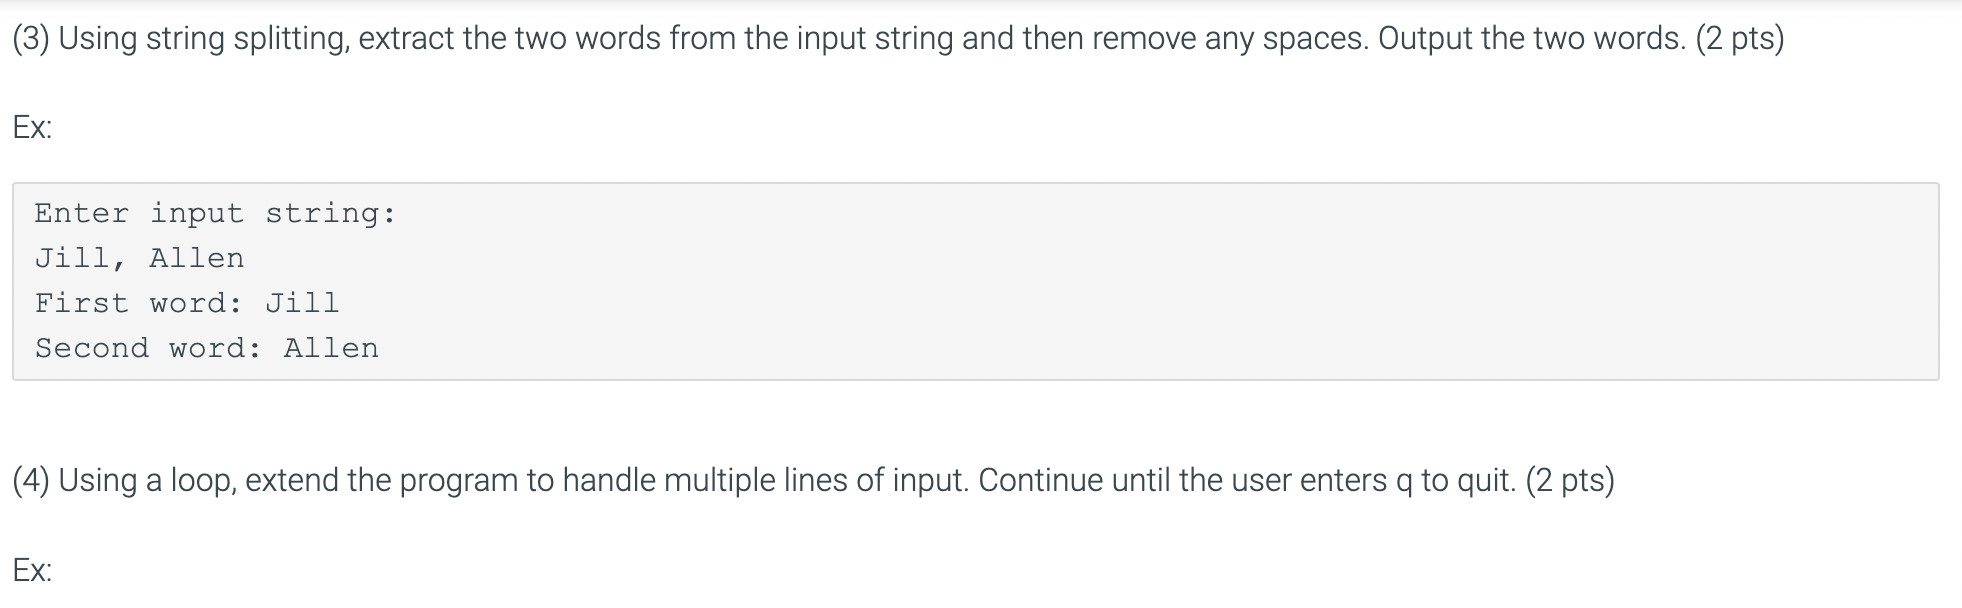Click "(2 pts)" ending the step 4 instruction
Image resolution: width=1962 pixels, height=608 pixels.
(x=1570, y=481)
